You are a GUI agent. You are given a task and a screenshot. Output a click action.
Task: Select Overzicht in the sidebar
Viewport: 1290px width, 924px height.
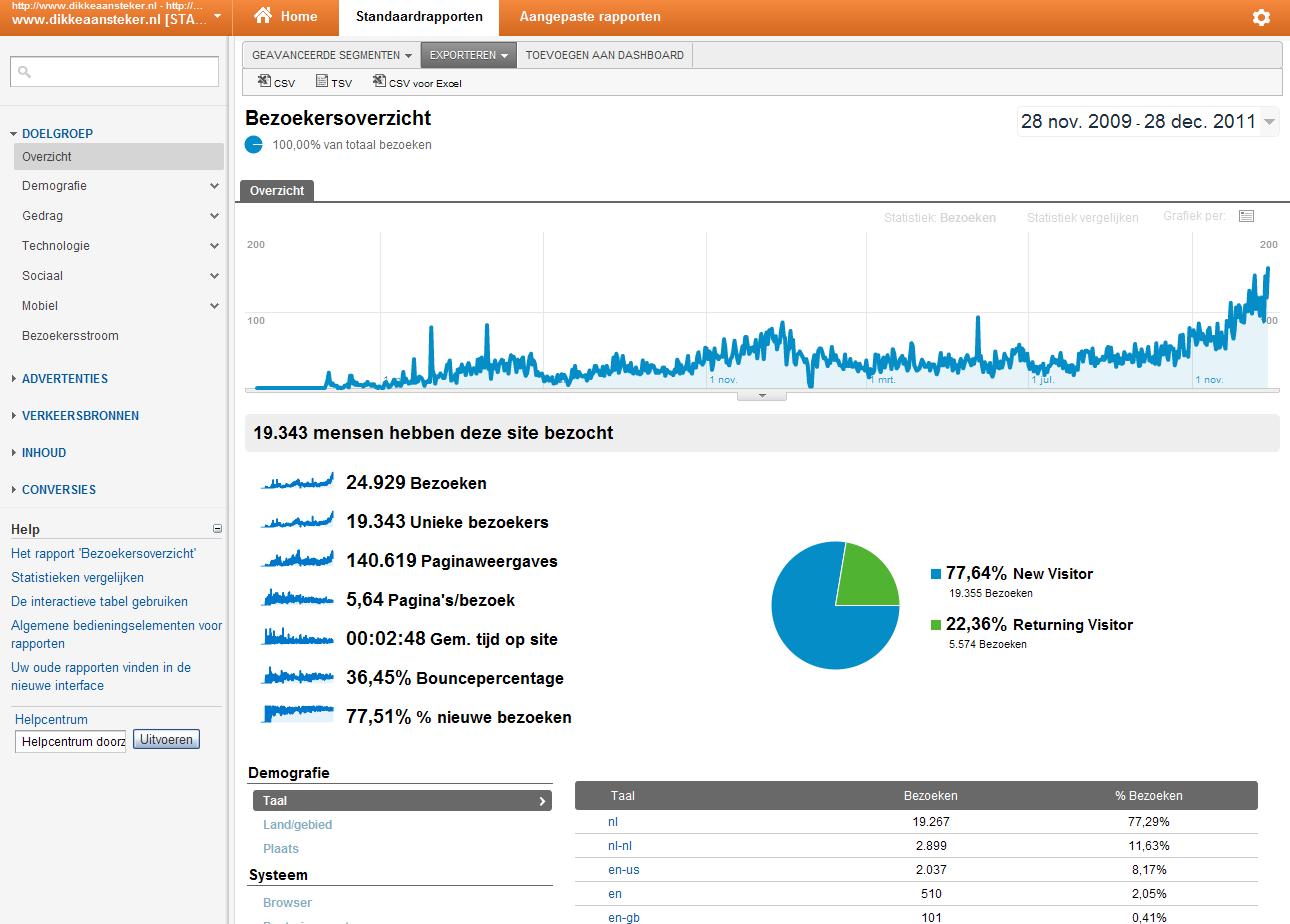(118, 157)
